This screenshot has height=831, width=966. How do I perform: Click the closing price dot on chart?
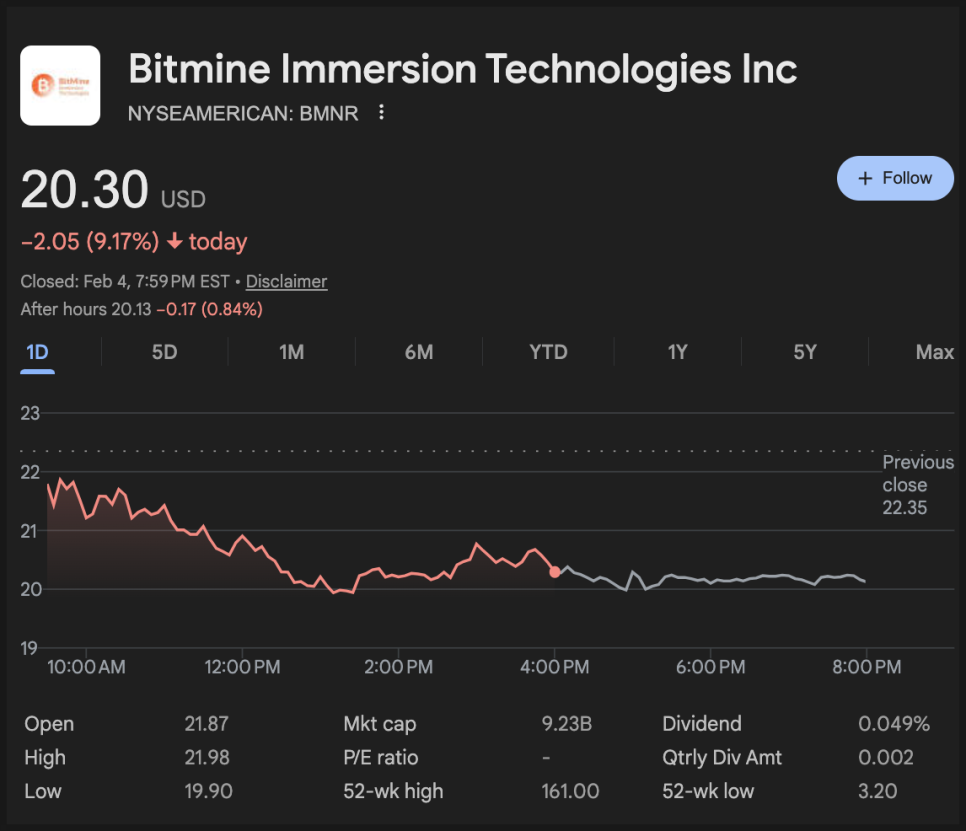(x=555, y=572)
